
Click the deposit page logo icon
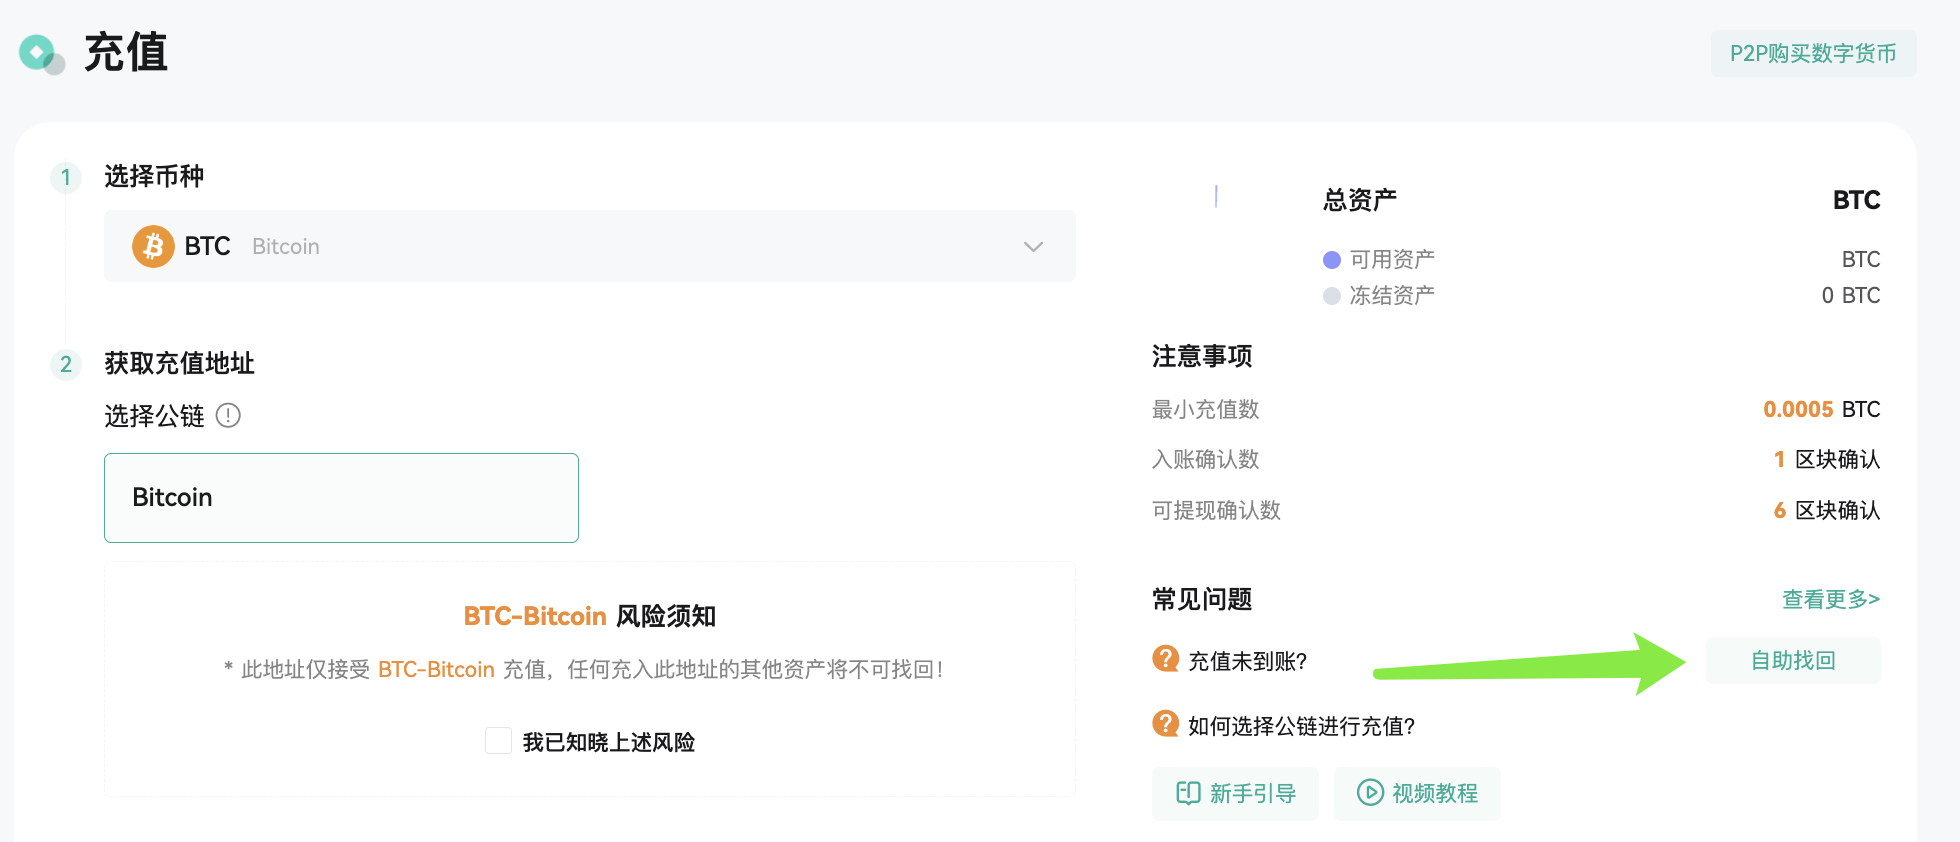point(41,54)
